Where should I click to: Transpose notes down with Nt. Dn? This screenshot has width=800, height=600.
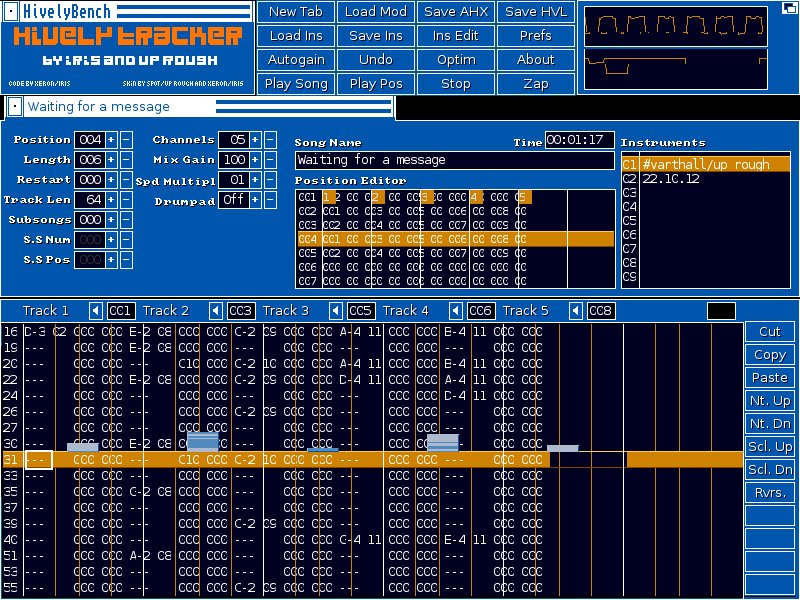coord(770,423)
